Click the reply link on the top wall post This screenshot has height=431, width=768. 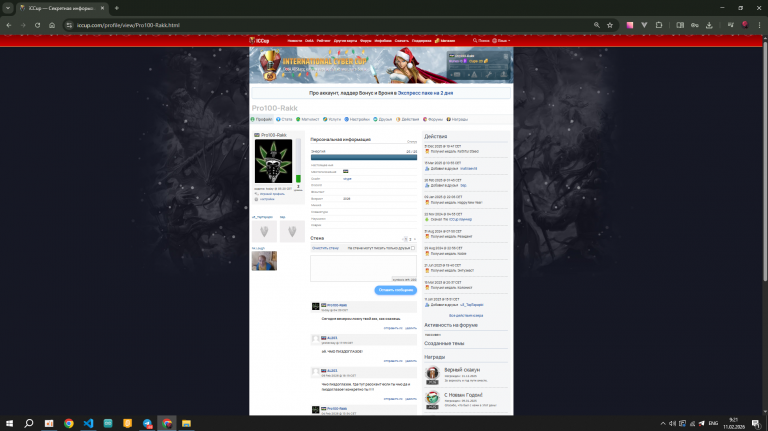[x=393, y=328]
